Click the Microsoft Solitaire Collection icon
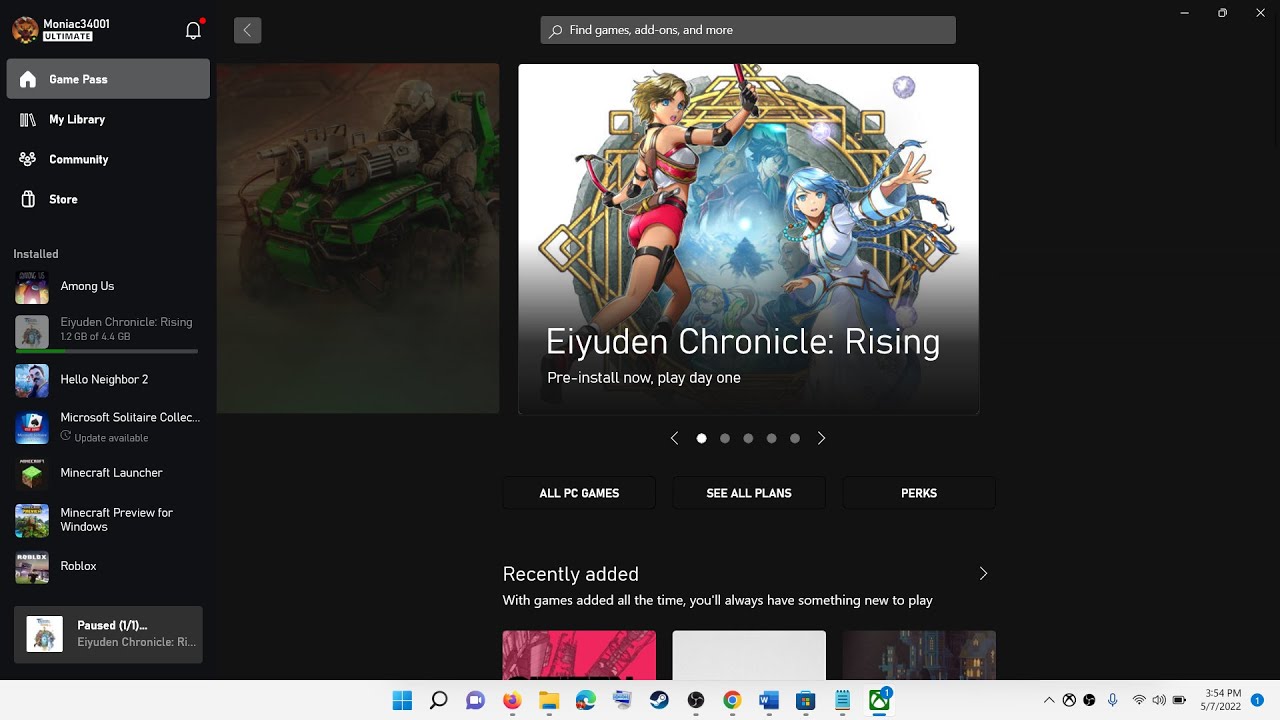 coord(32,427)
